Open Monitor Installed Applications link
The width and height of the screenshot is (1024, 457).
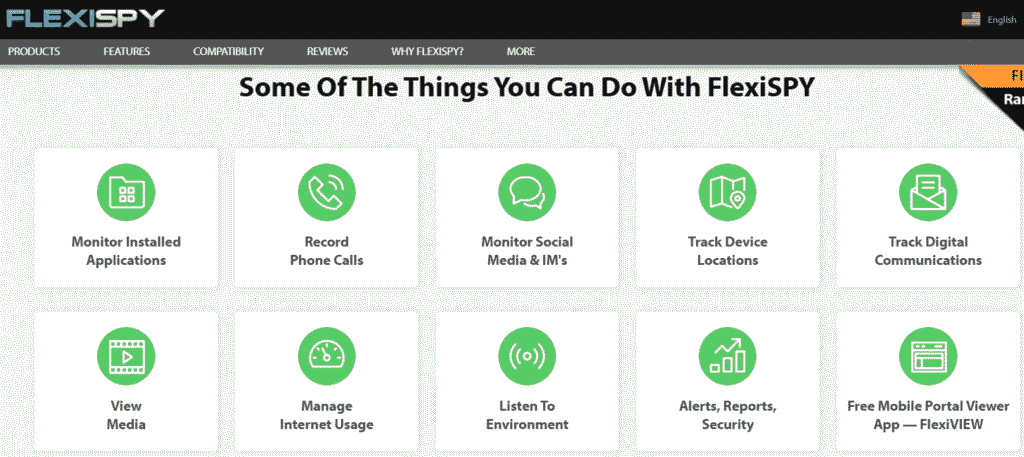(x=126, y=251)
